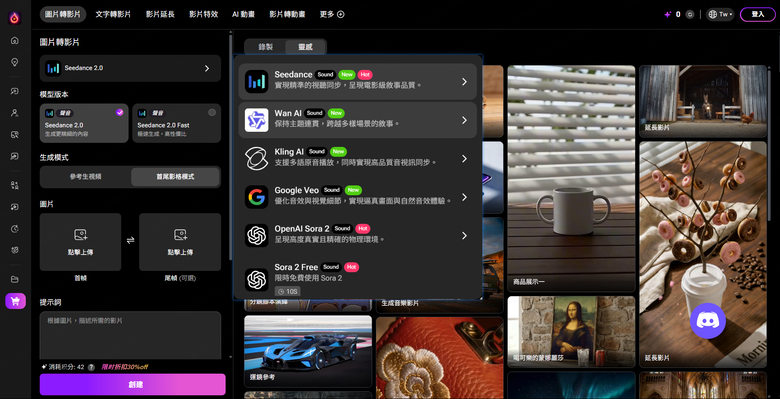The height and width of the screenshot is (399, 780).
Task: Click the Seedance logo in model list
Action: pos(257,82)
